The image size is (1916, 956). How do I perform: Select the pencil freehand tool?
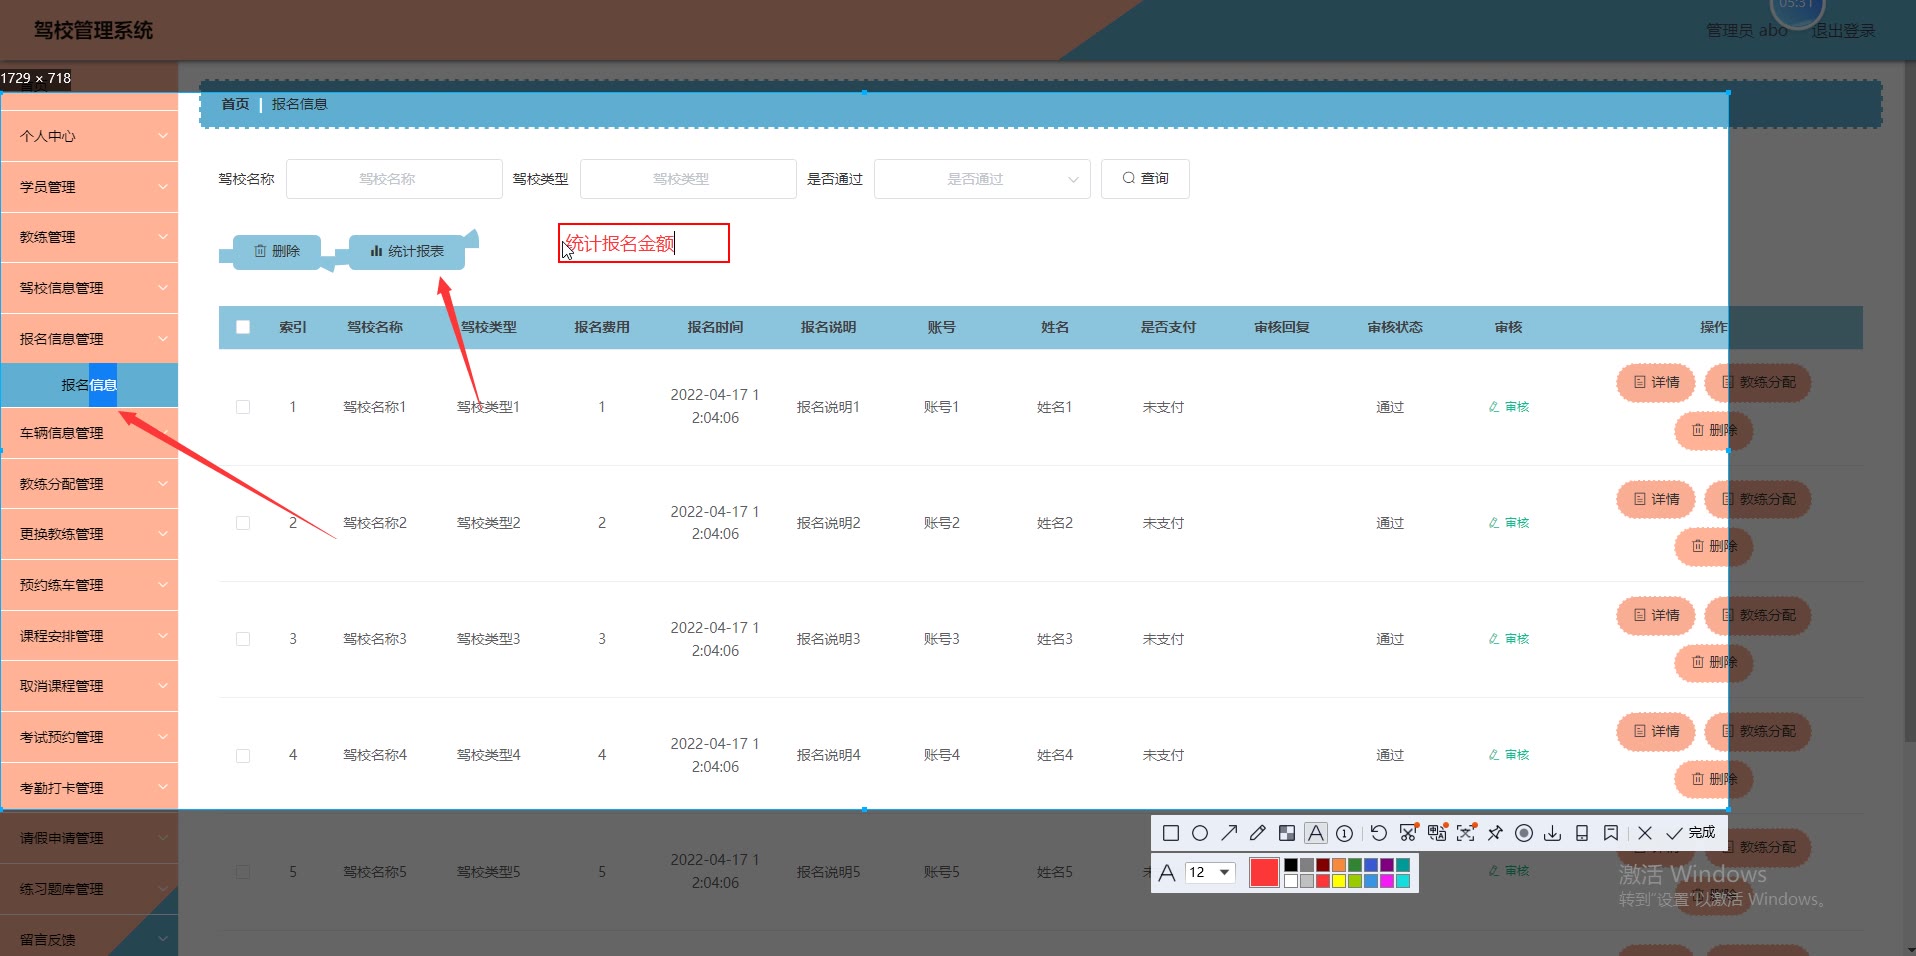pos(1258,833)
